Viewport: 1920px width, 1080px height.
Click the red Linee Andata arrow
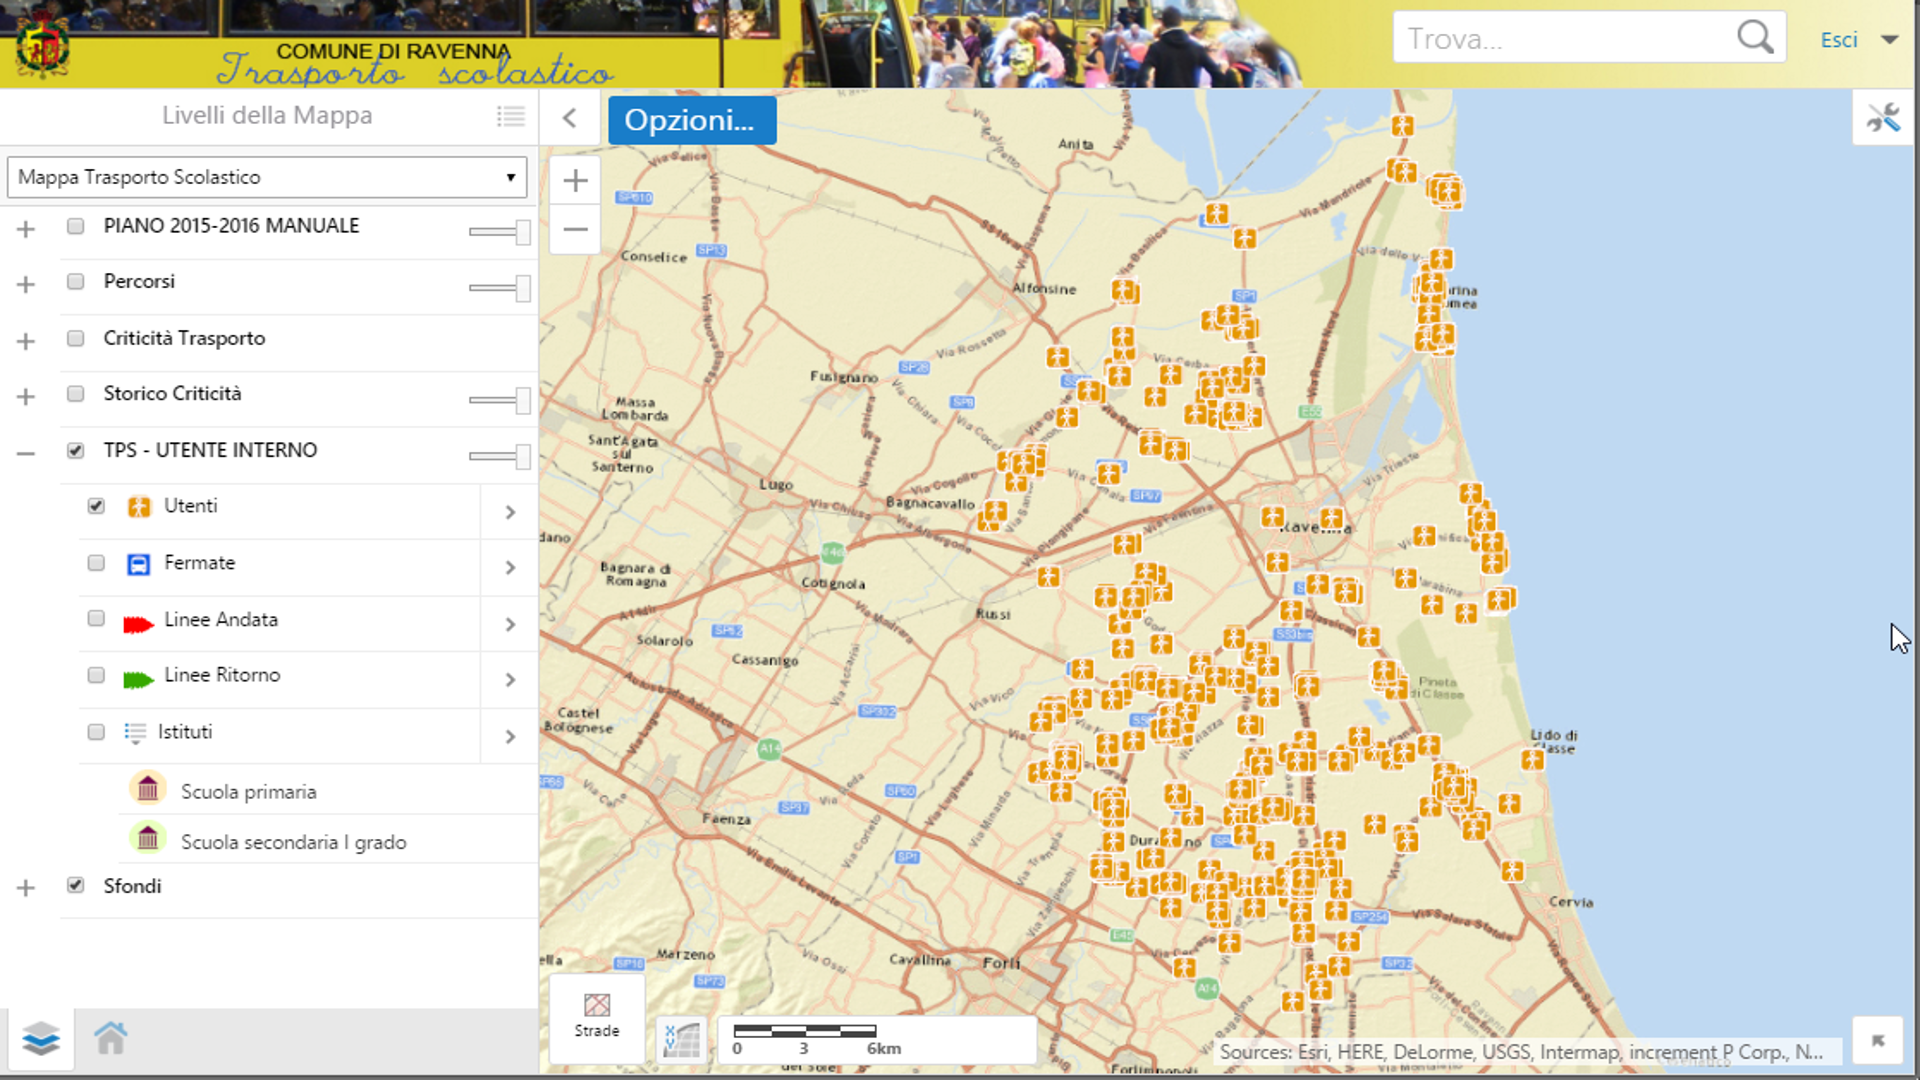point(137,625)
